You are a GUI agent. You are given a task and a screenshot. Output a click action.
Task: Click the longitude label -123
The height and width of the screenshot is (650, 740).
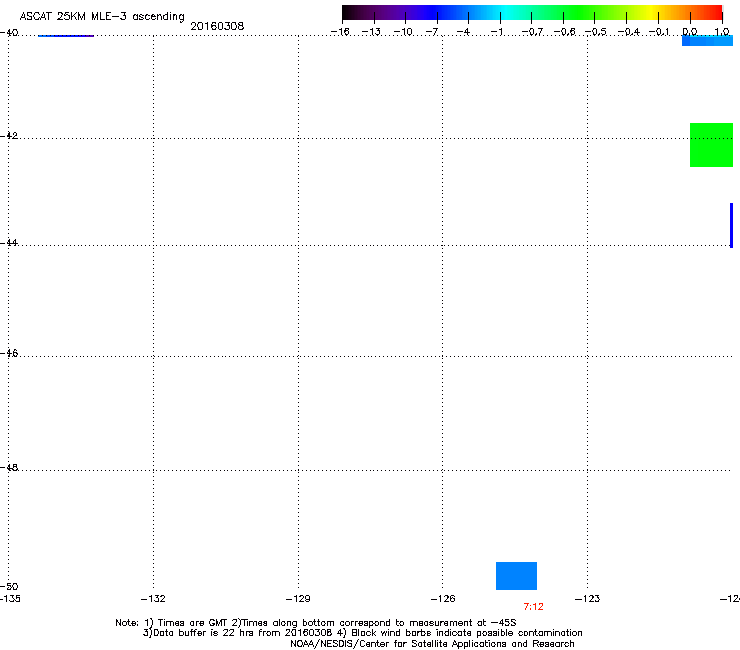pyautogui.click(x=588, y=599)
